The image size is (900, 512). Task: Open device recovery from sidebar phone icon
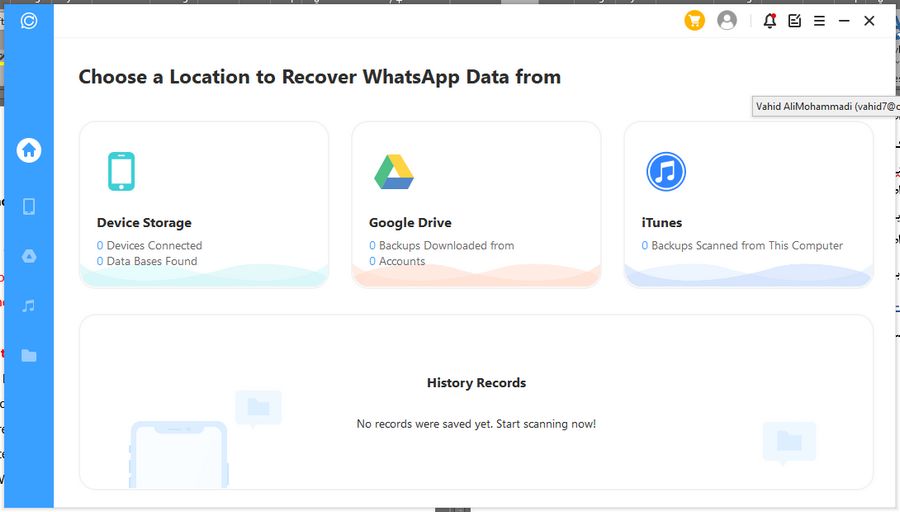click(x=29, y=206)
